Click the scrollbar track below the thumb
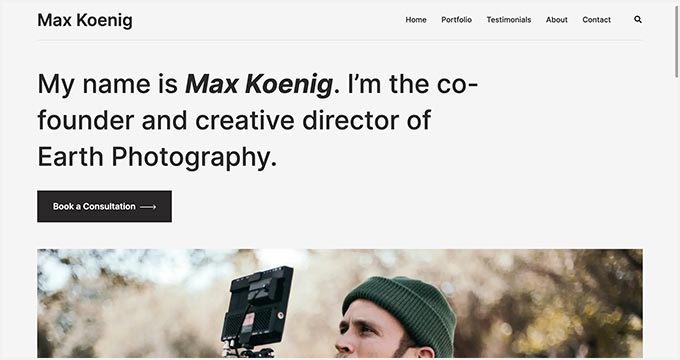Image resolution: width=680 pixels, height=360 pixels. click(677, 217)
